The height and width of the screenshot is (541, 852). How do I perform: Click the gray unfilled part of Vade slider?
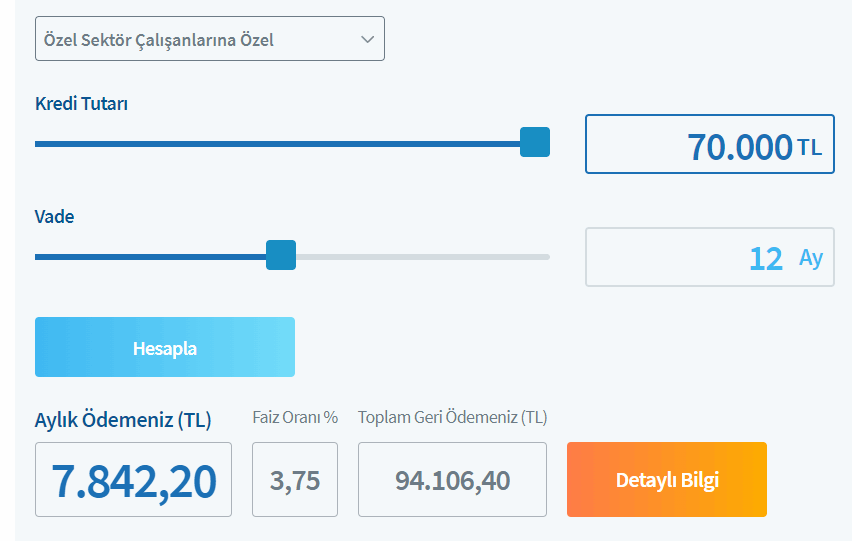420,257
